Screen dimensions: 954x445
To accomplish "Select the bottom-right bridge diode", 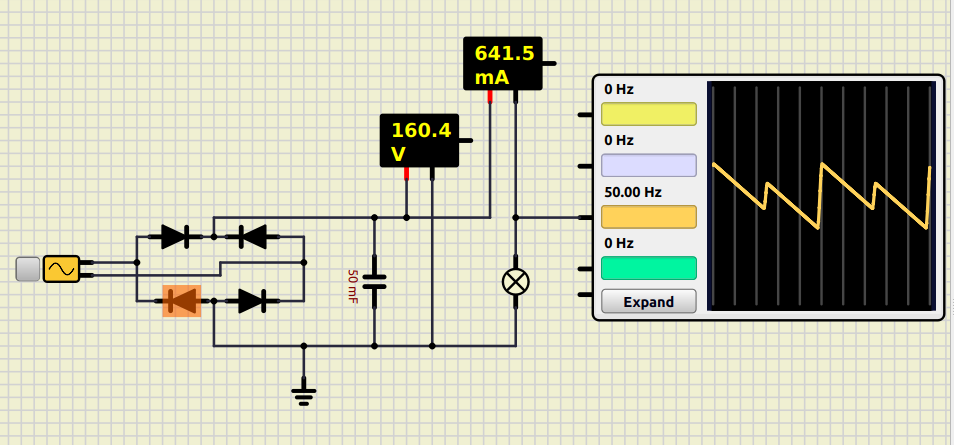I will [x=251, y=300].
